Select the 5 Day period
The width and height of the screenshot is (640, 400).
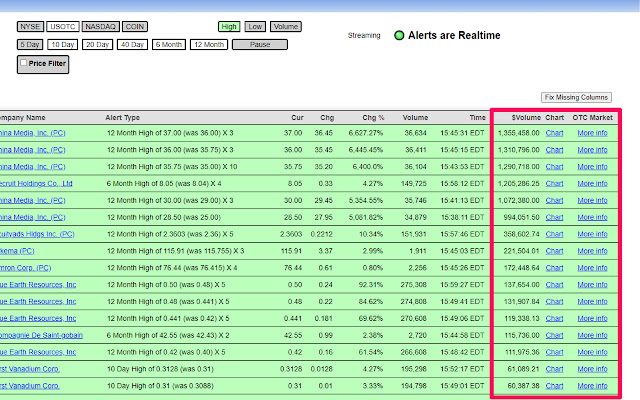(30, 44)
